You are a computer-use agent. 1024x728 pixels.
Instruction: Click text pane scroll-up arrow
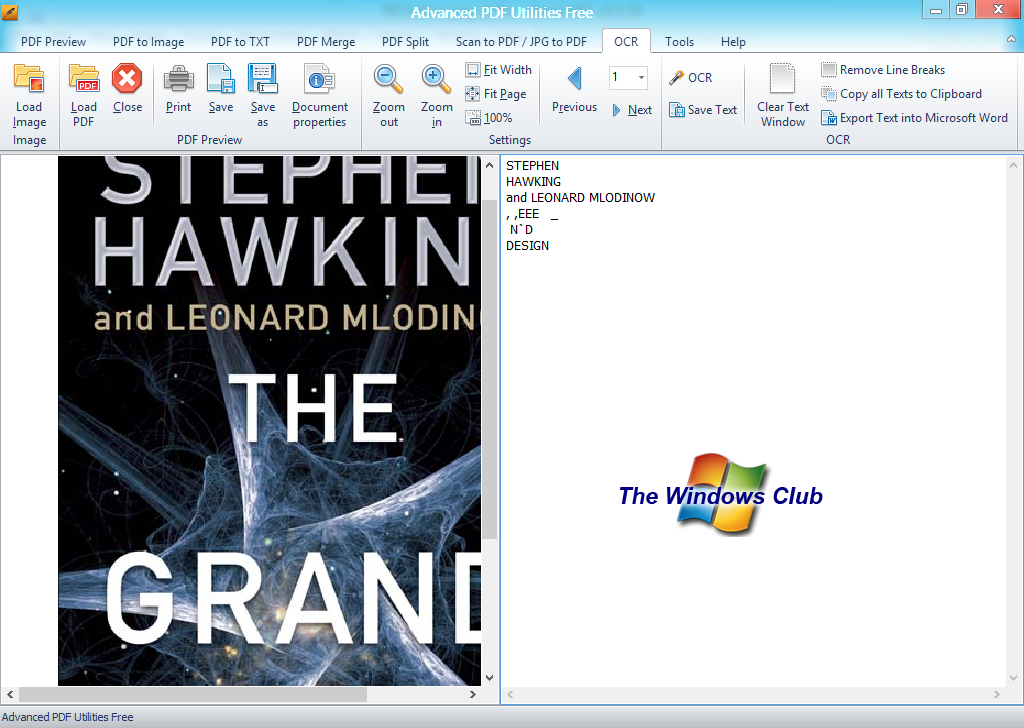(1014, 165)
